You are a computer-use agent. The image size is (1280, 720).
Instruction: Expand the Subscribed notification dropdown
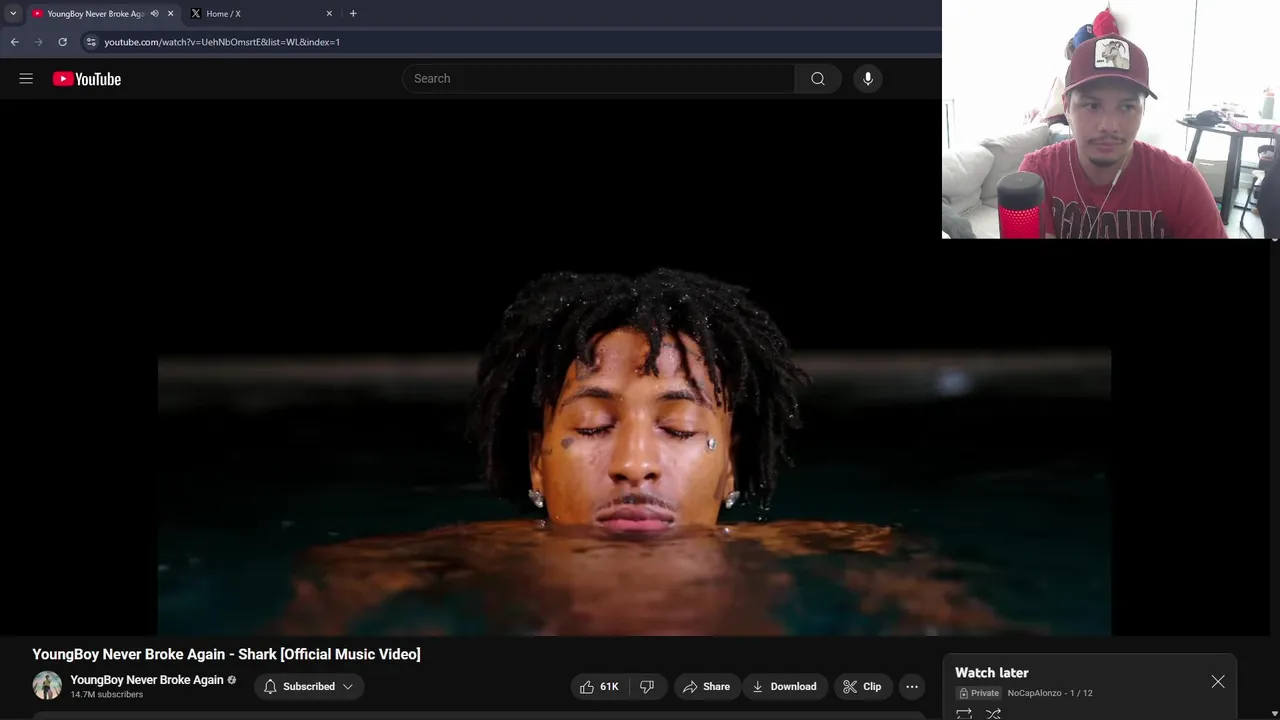[308, 686]
